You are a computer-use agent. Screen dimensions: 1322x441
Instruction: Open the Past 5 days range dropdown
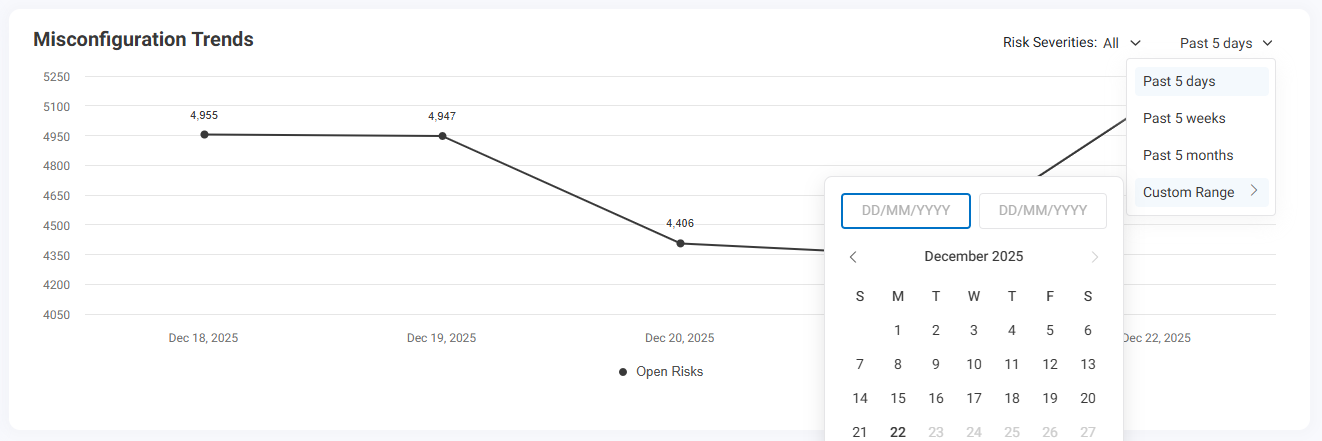click(1225, 43)
